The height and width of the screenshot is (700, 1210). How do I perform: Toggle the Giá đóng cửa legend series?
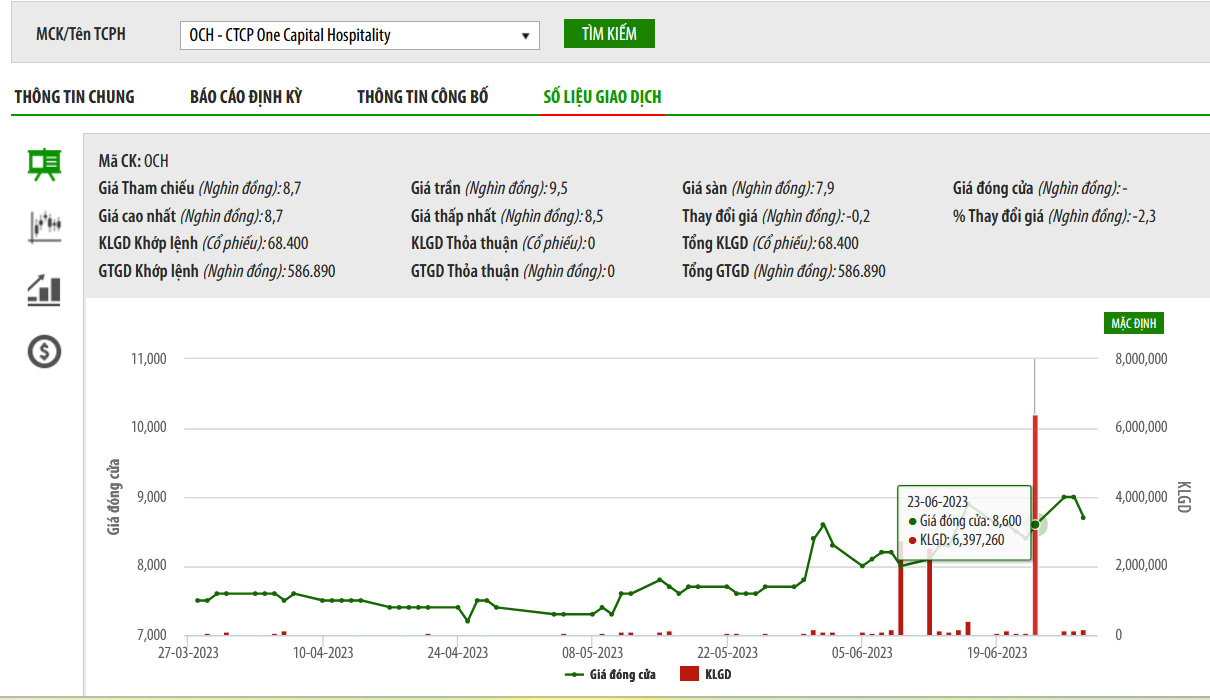point(610,675)
